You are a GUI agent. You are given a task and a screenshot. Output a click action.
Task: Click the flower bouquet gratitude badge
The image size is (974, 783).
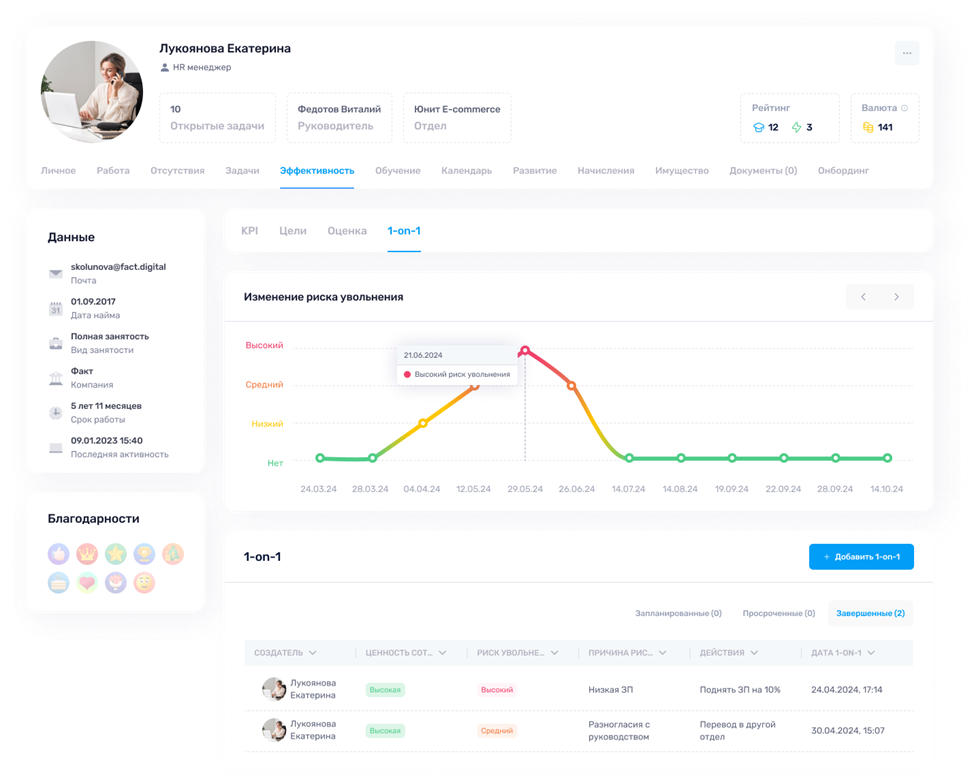point(116,582)
